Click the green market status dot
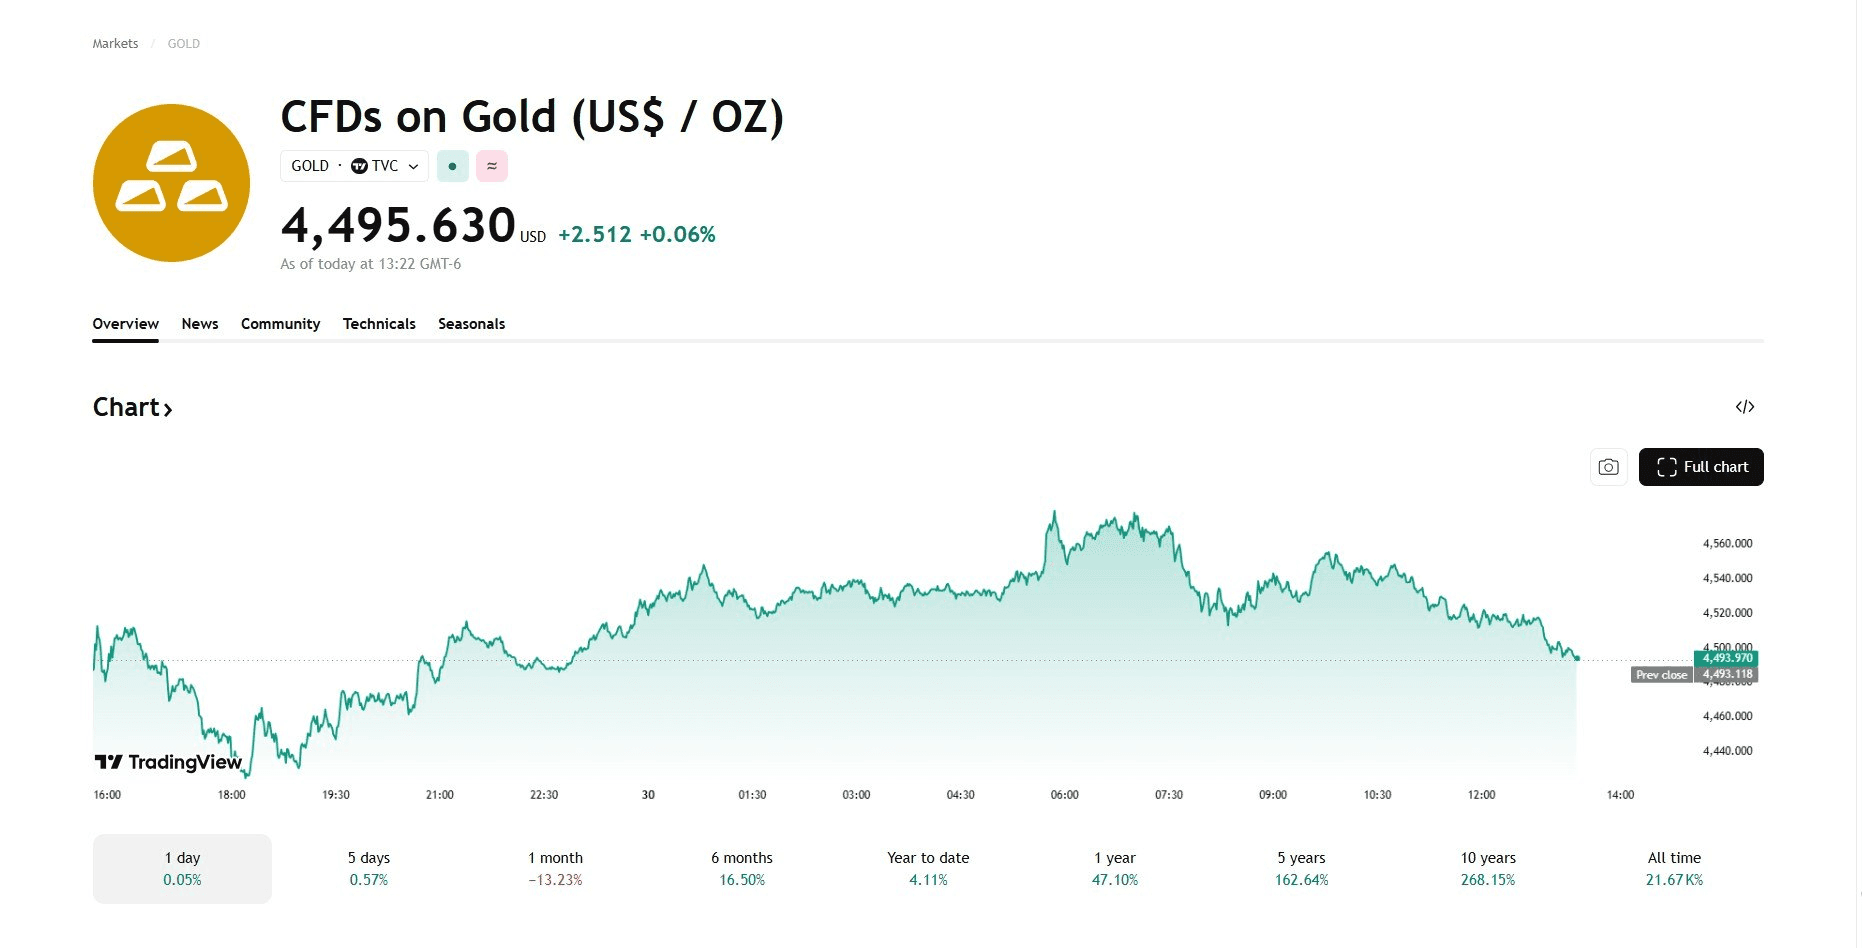The image size is (1862, 948). [x=453, y=166]
